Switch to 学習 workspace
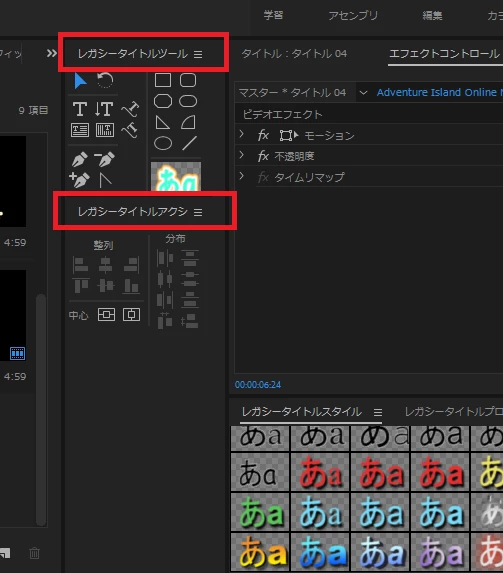 273,15
